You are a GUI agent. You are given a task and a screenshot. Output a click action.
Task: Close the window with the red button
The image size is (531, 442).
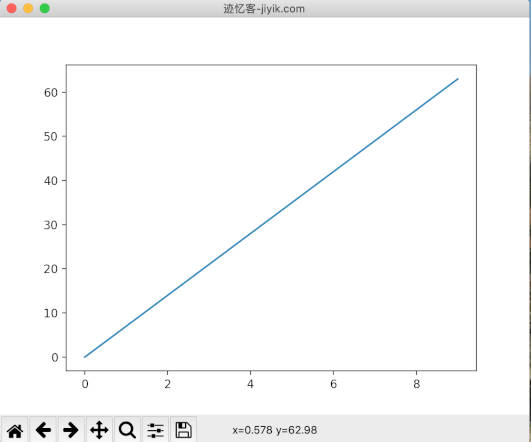[12, 8]
